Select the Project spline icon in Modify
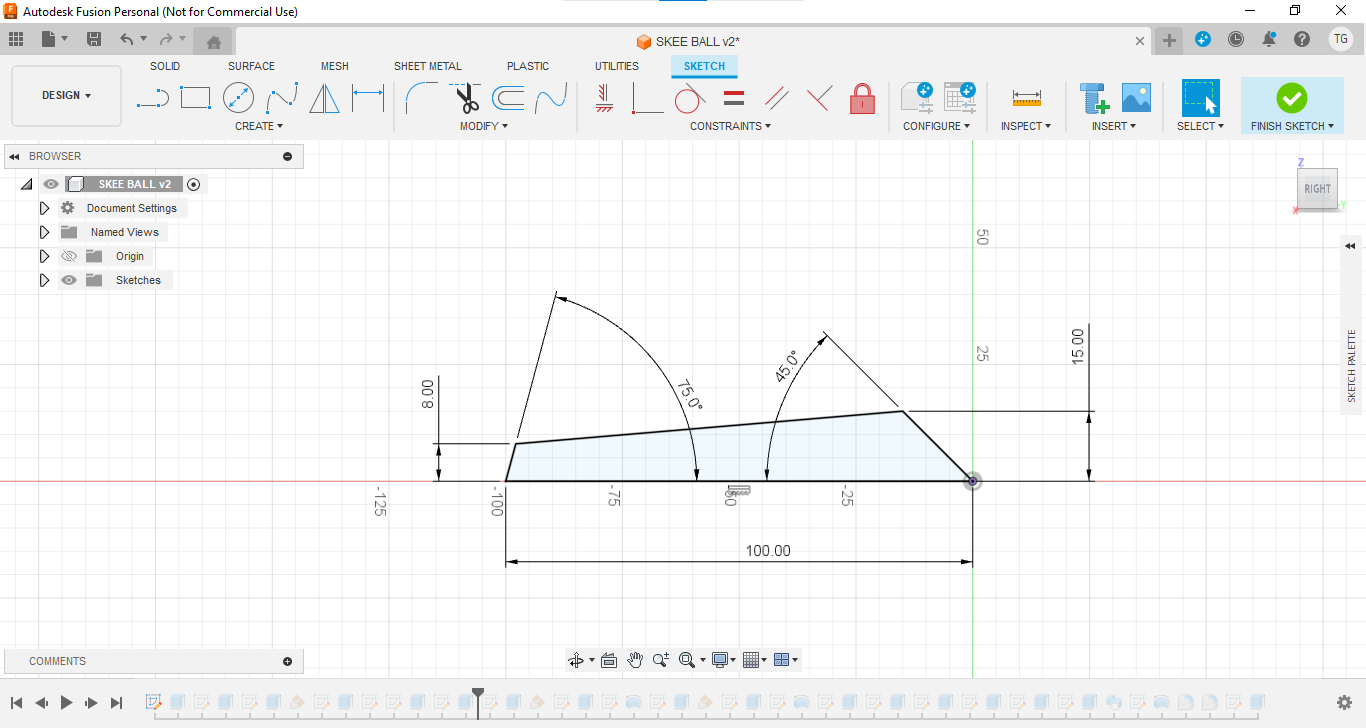Viewport: 1366px width, 728px height. coord(551,98)
